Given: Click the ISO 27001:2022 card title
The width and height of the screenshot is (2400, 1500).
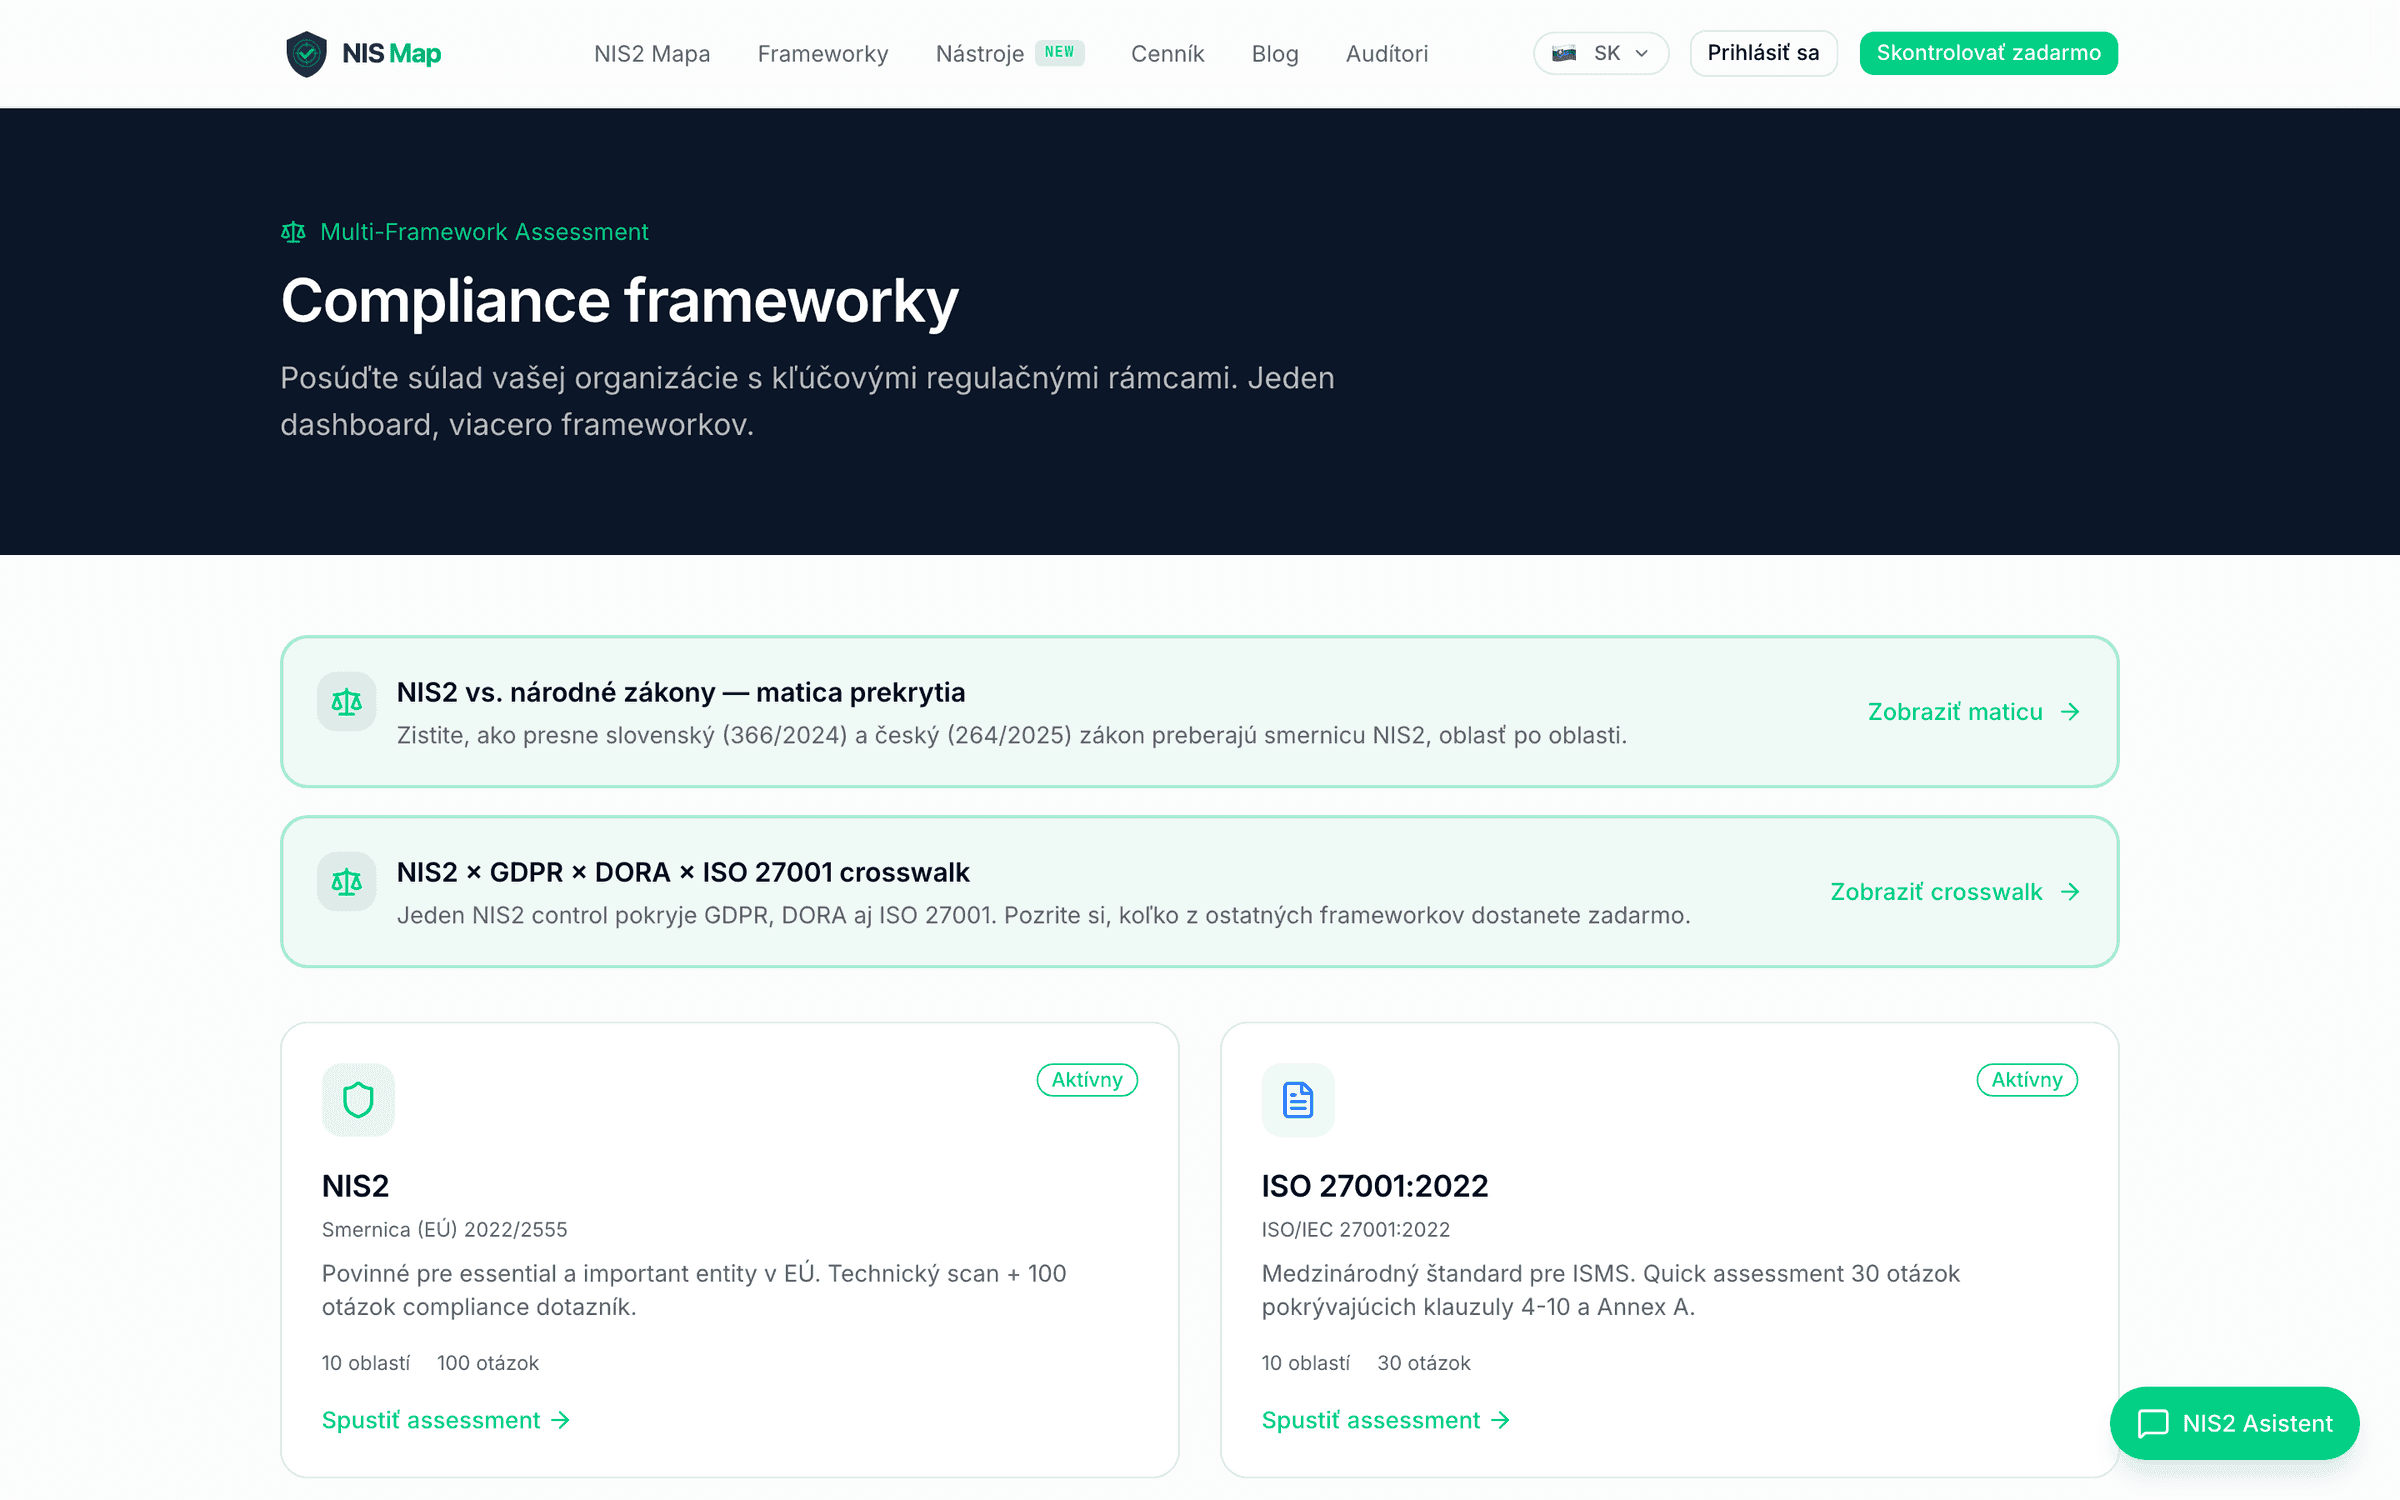Looking at the screenshot, I should (x=1375, y=1186).
